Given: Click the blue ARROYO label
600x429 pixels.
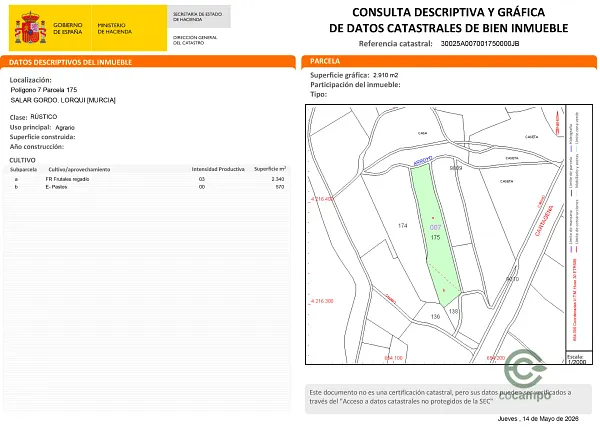Looking at the screenshot, I should click(423, 161).
